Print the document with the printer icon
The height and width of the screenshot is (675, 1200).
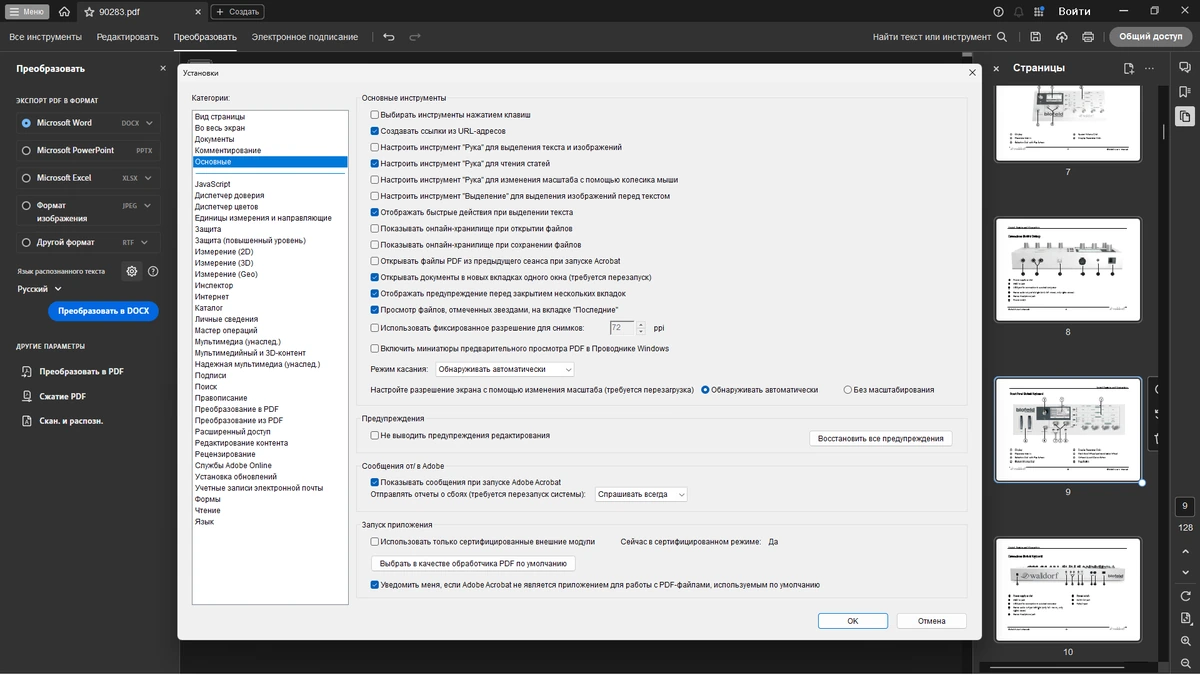click(x=1088, y=37)
